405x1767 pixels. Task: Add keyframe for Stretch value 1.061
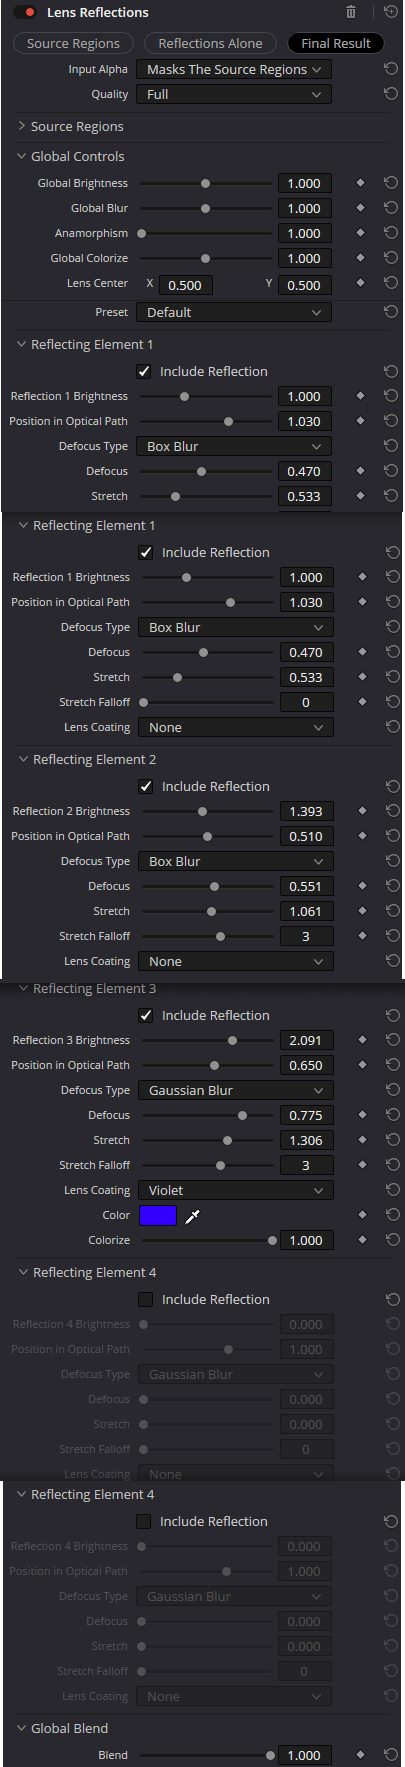point(362,911)
